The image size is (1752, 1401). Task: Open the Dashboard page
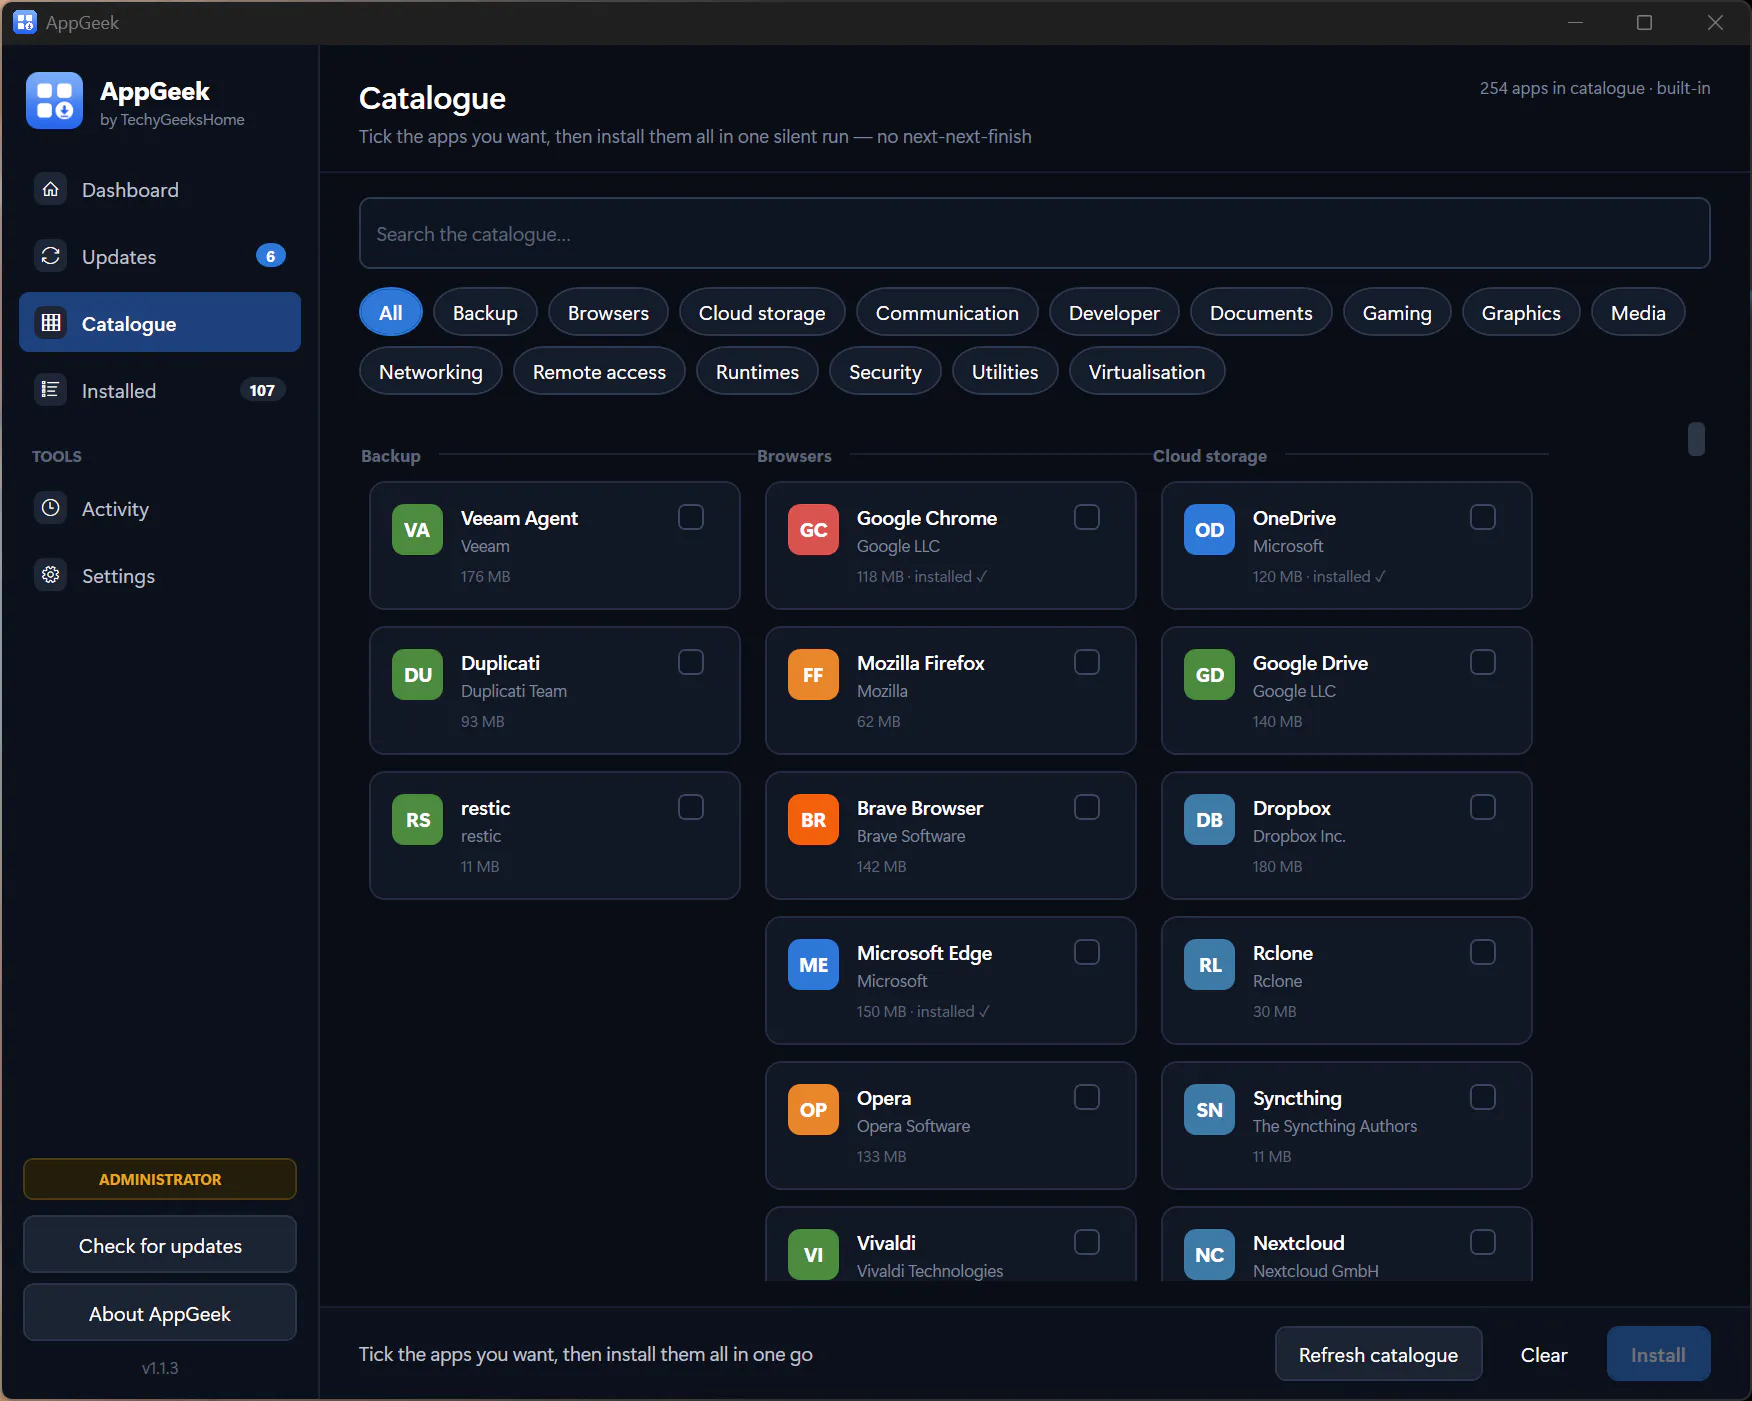click(160, 189)
